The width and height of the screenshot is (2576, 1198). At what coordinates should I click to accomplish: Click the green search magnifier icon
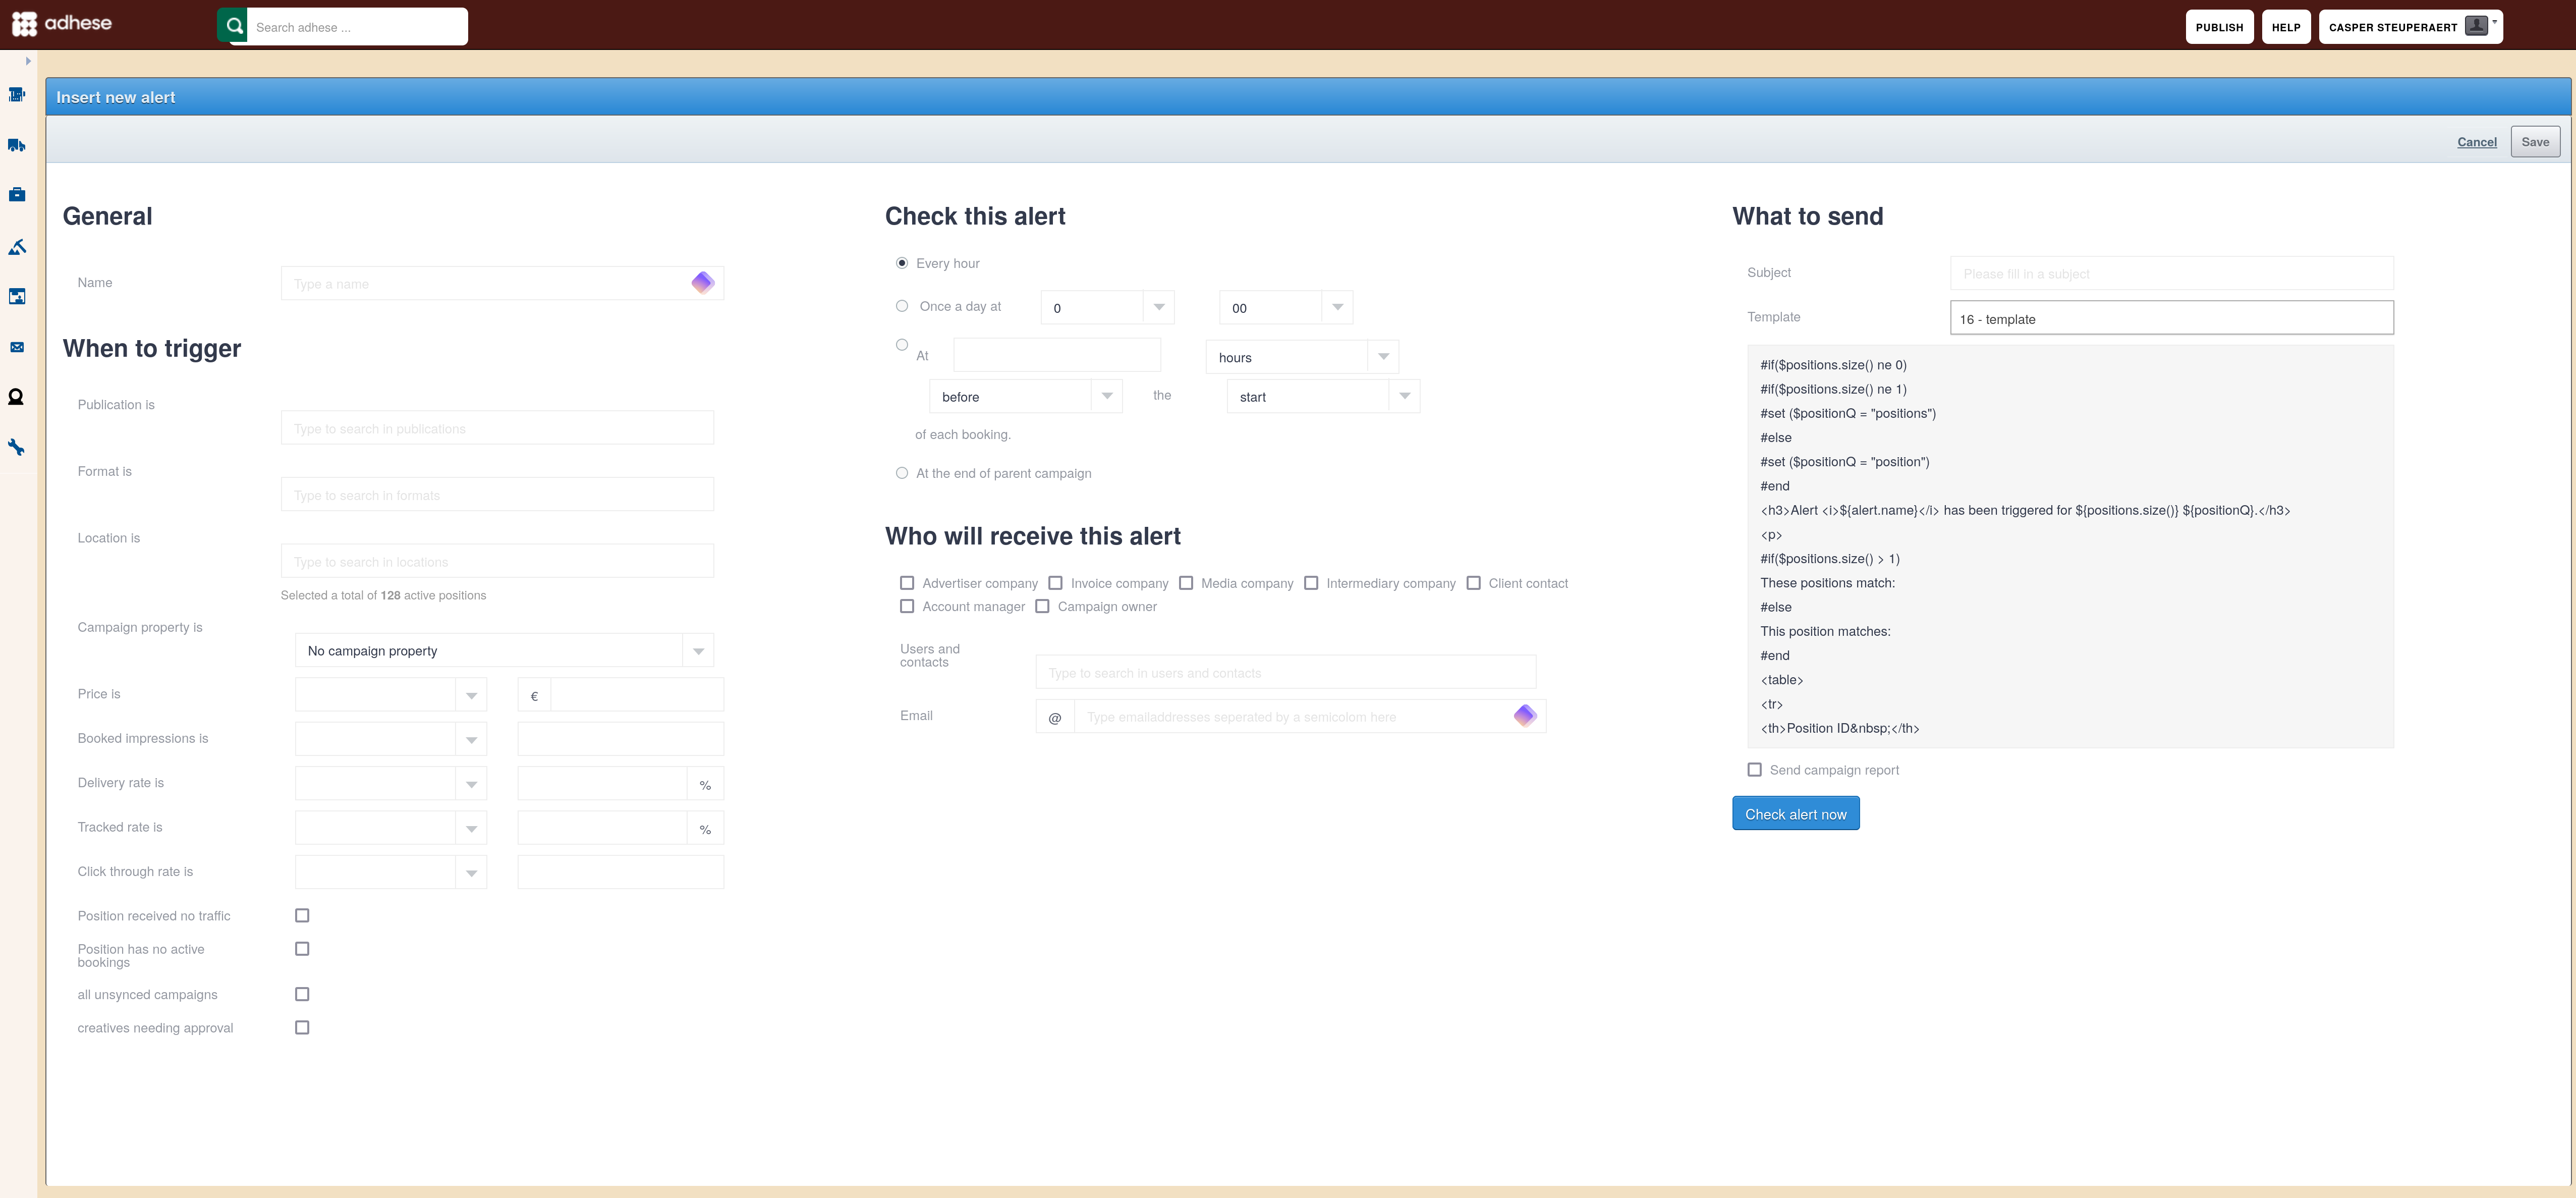[234, 26]
